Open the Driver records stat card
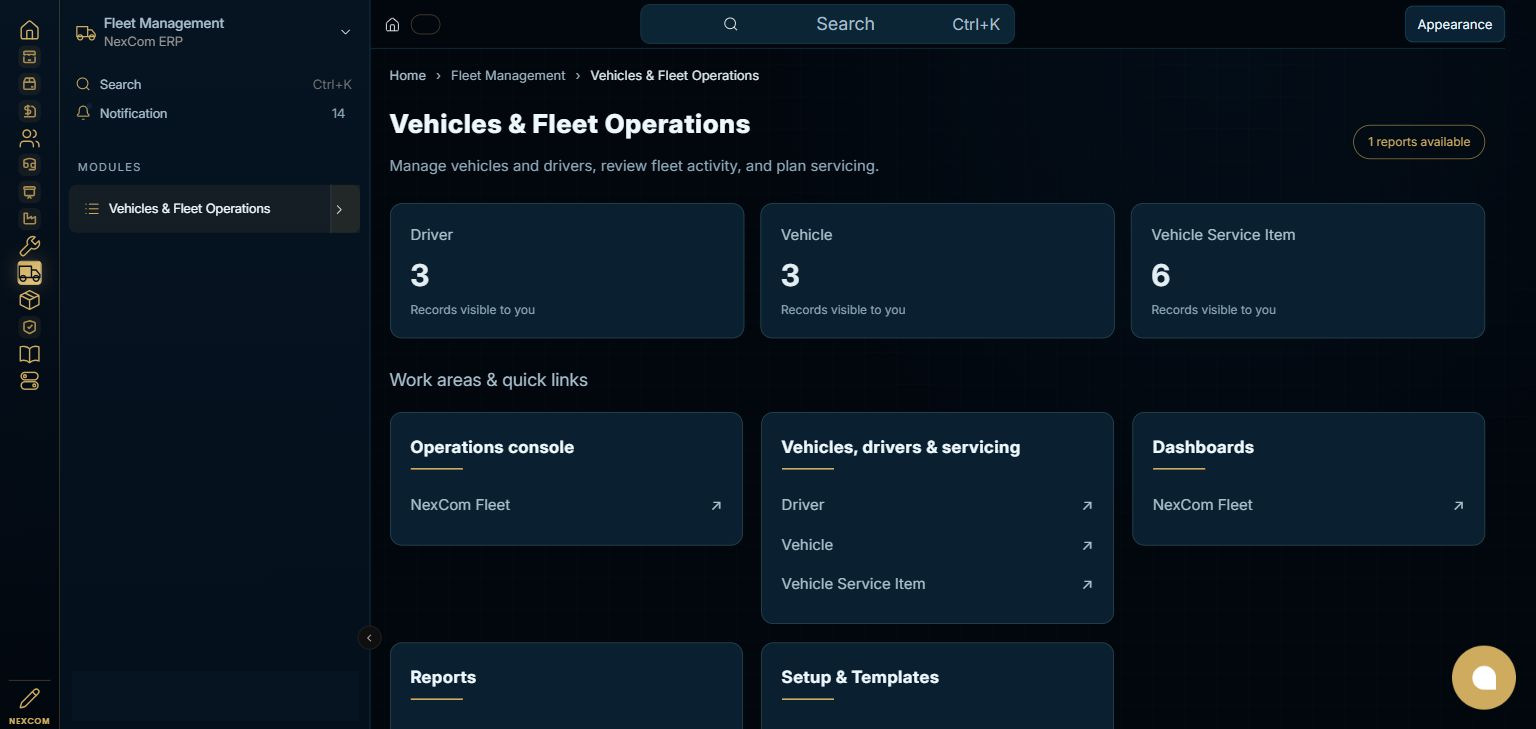Screen dimensions: 1536x729 coord(567,271)
